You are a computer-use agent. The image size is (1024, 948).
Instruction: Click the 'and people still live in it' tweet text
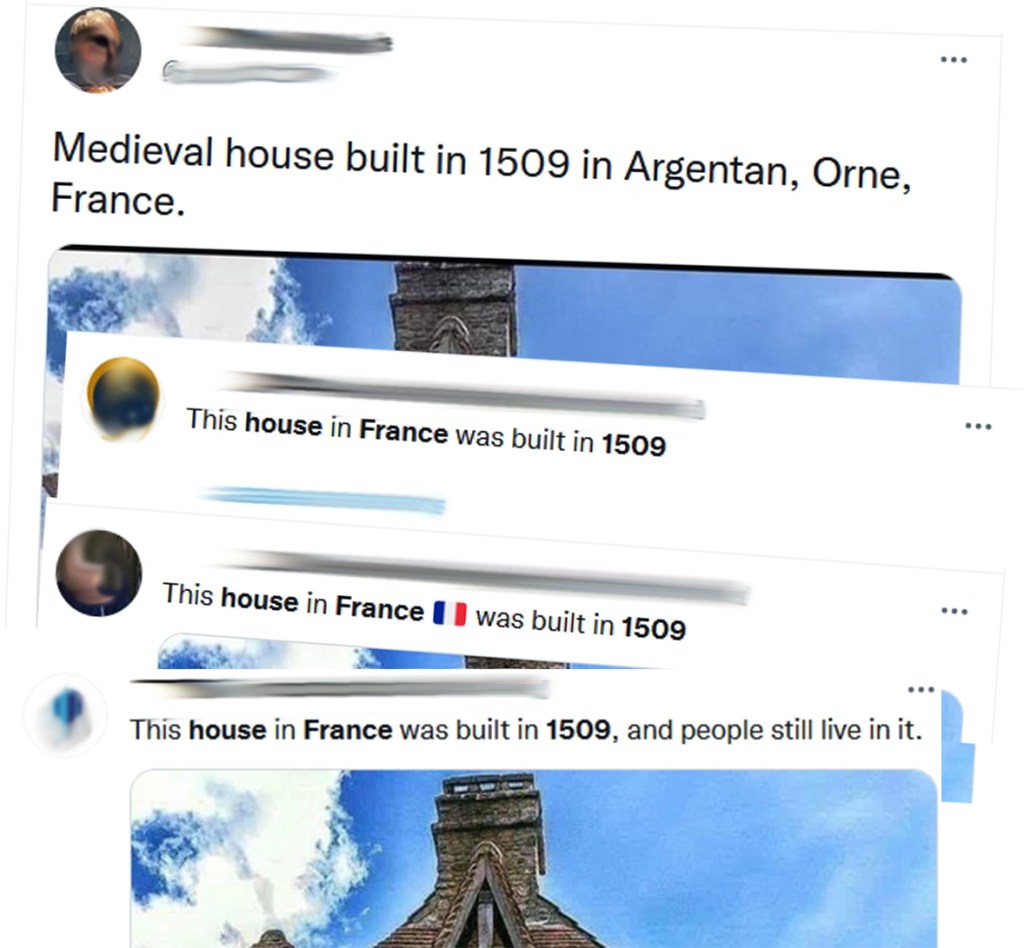(x=775, y=730)
